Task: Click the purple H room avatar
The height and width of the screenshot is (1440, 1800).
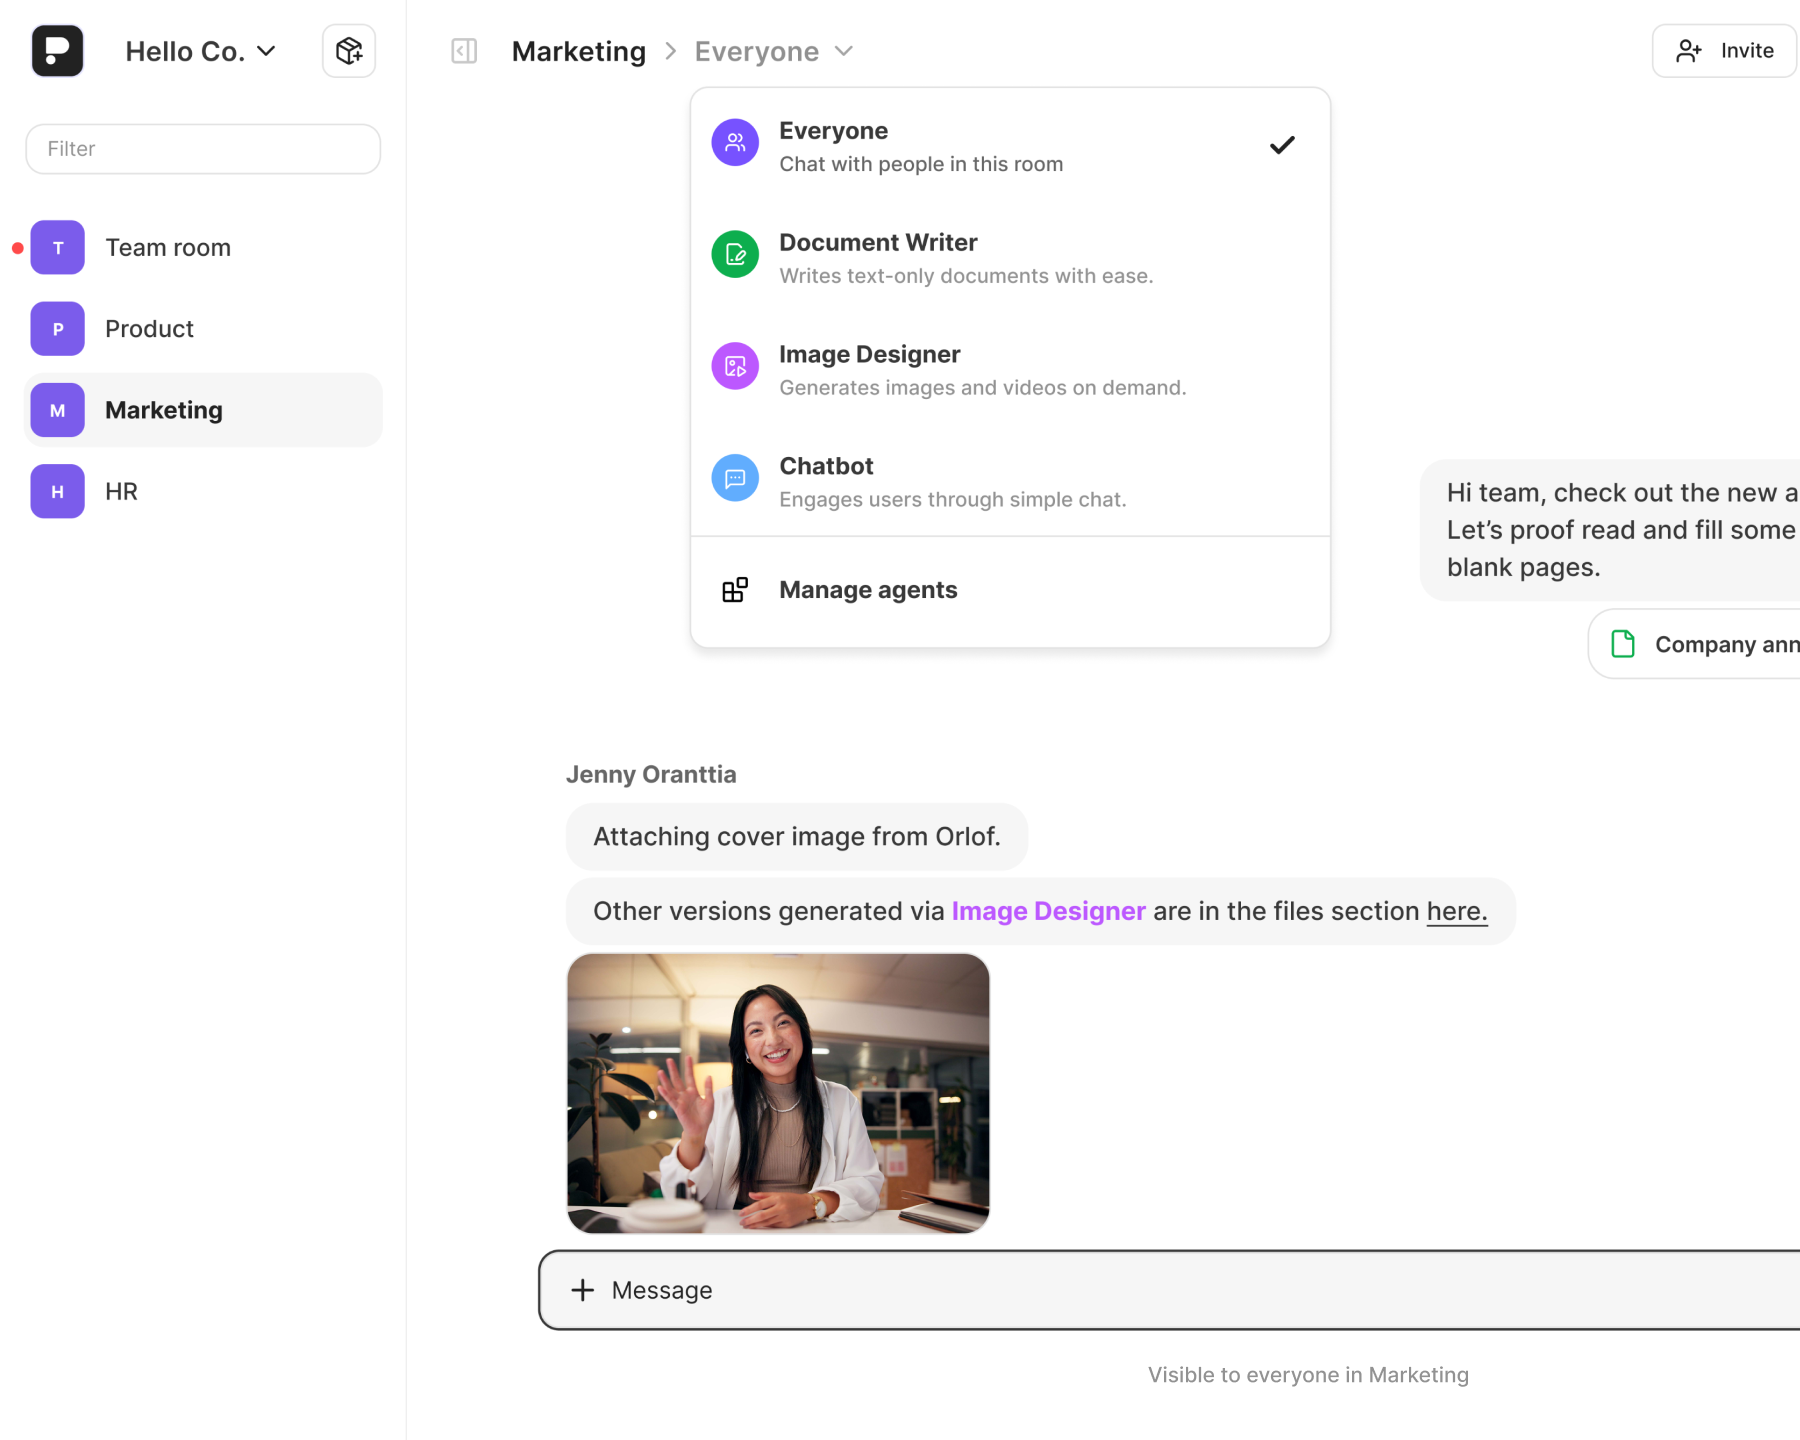Action: click(x=57, y=492)
